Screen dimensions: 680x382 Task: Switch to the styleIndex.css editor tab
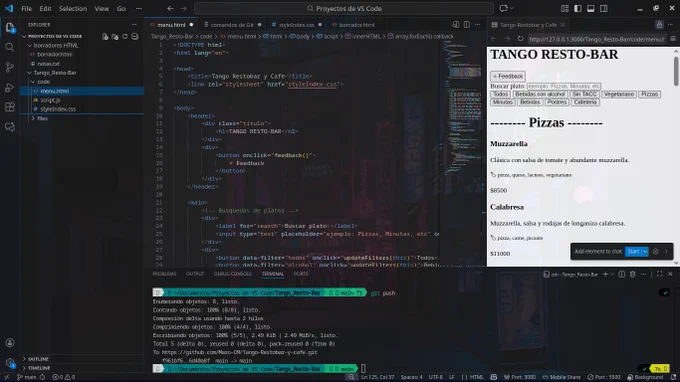pos(297,25)
